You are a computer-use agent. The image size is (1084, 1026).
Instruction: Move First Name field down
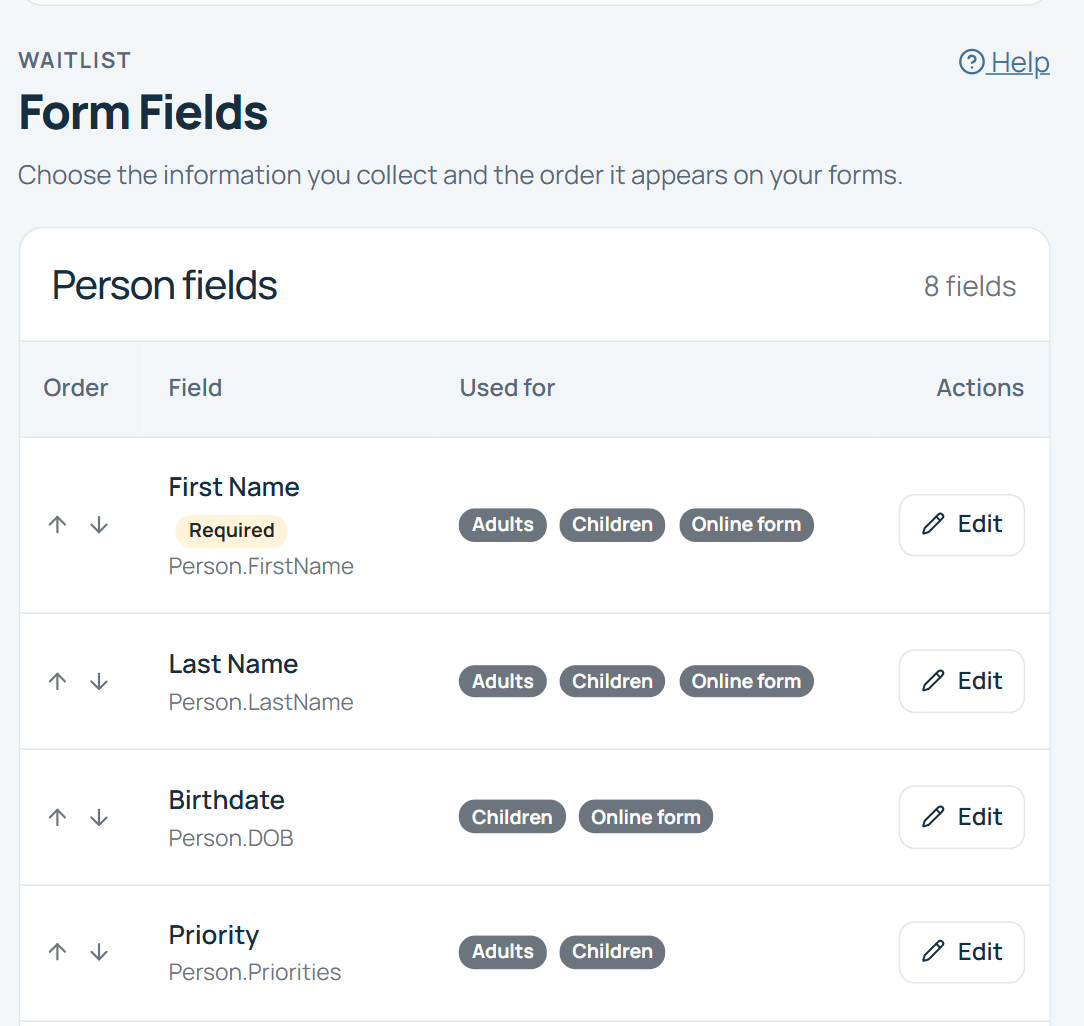pyautogui.click(x=99, y=525)
